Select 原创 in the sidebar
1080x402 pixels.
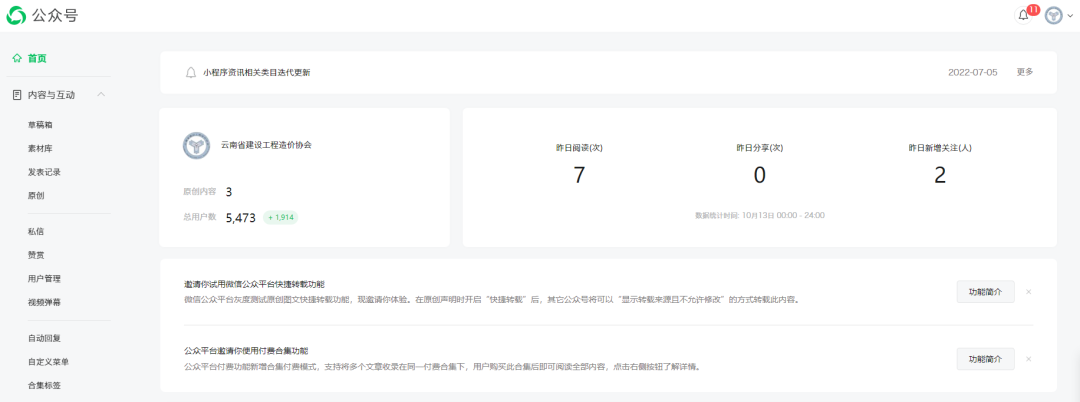(x=37, y=195)
